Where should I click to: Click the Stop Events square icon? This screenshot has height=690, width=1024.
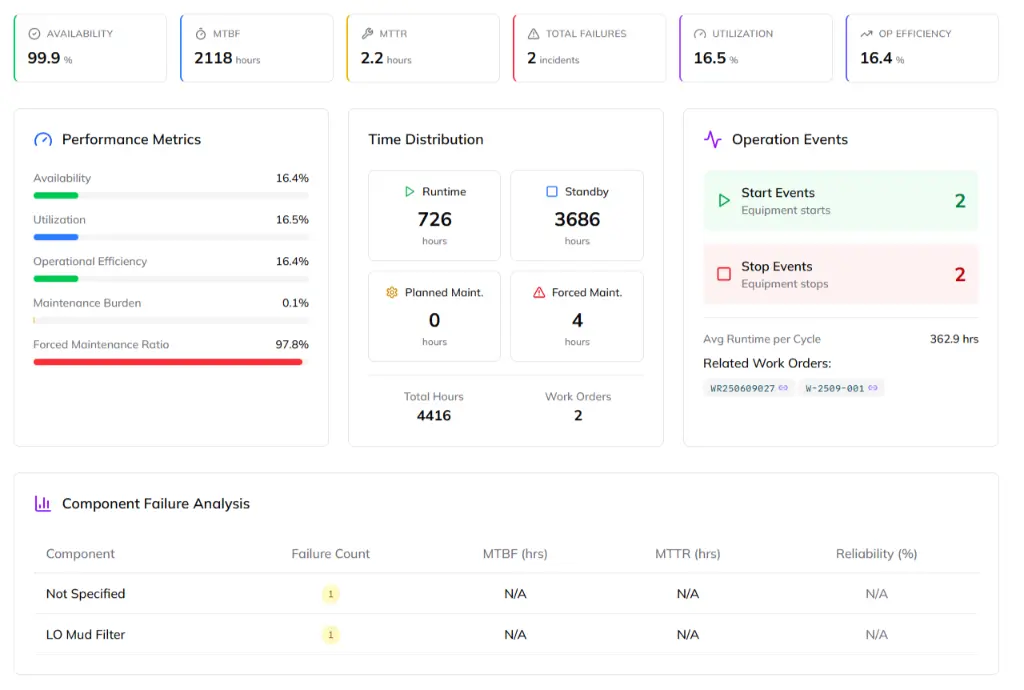pos(724,274)
